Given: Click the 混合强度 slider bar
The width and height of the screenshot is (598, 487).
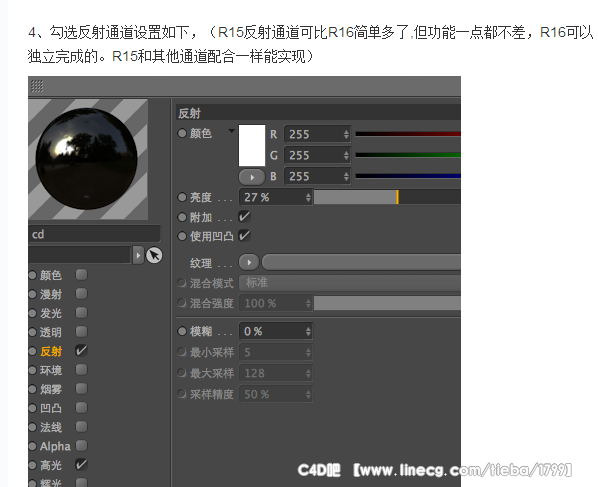Looking at the screenshot, I should point(387,303).
